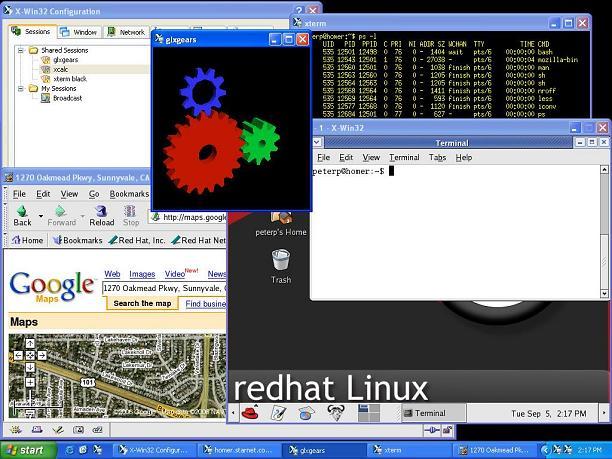Screen dimensions: 612x459
Task: Open the Red Hat main menu on the GNOME panel
Action: tap(250, 413)
